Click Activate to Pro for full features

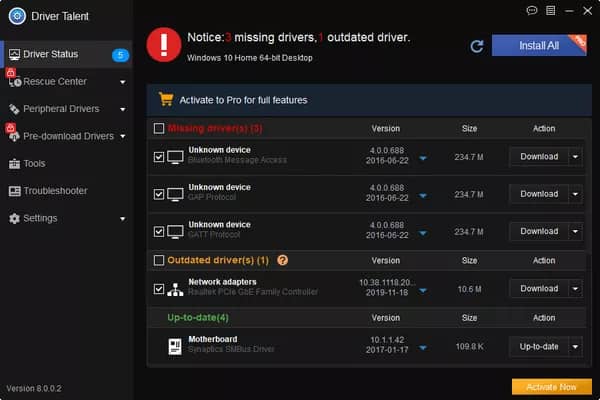[x=243, y=100]
